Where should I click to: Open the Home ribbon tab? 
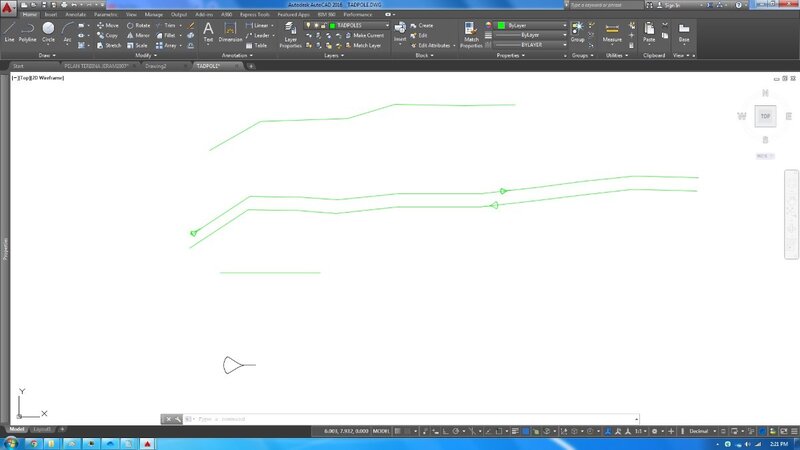[30, 14]
